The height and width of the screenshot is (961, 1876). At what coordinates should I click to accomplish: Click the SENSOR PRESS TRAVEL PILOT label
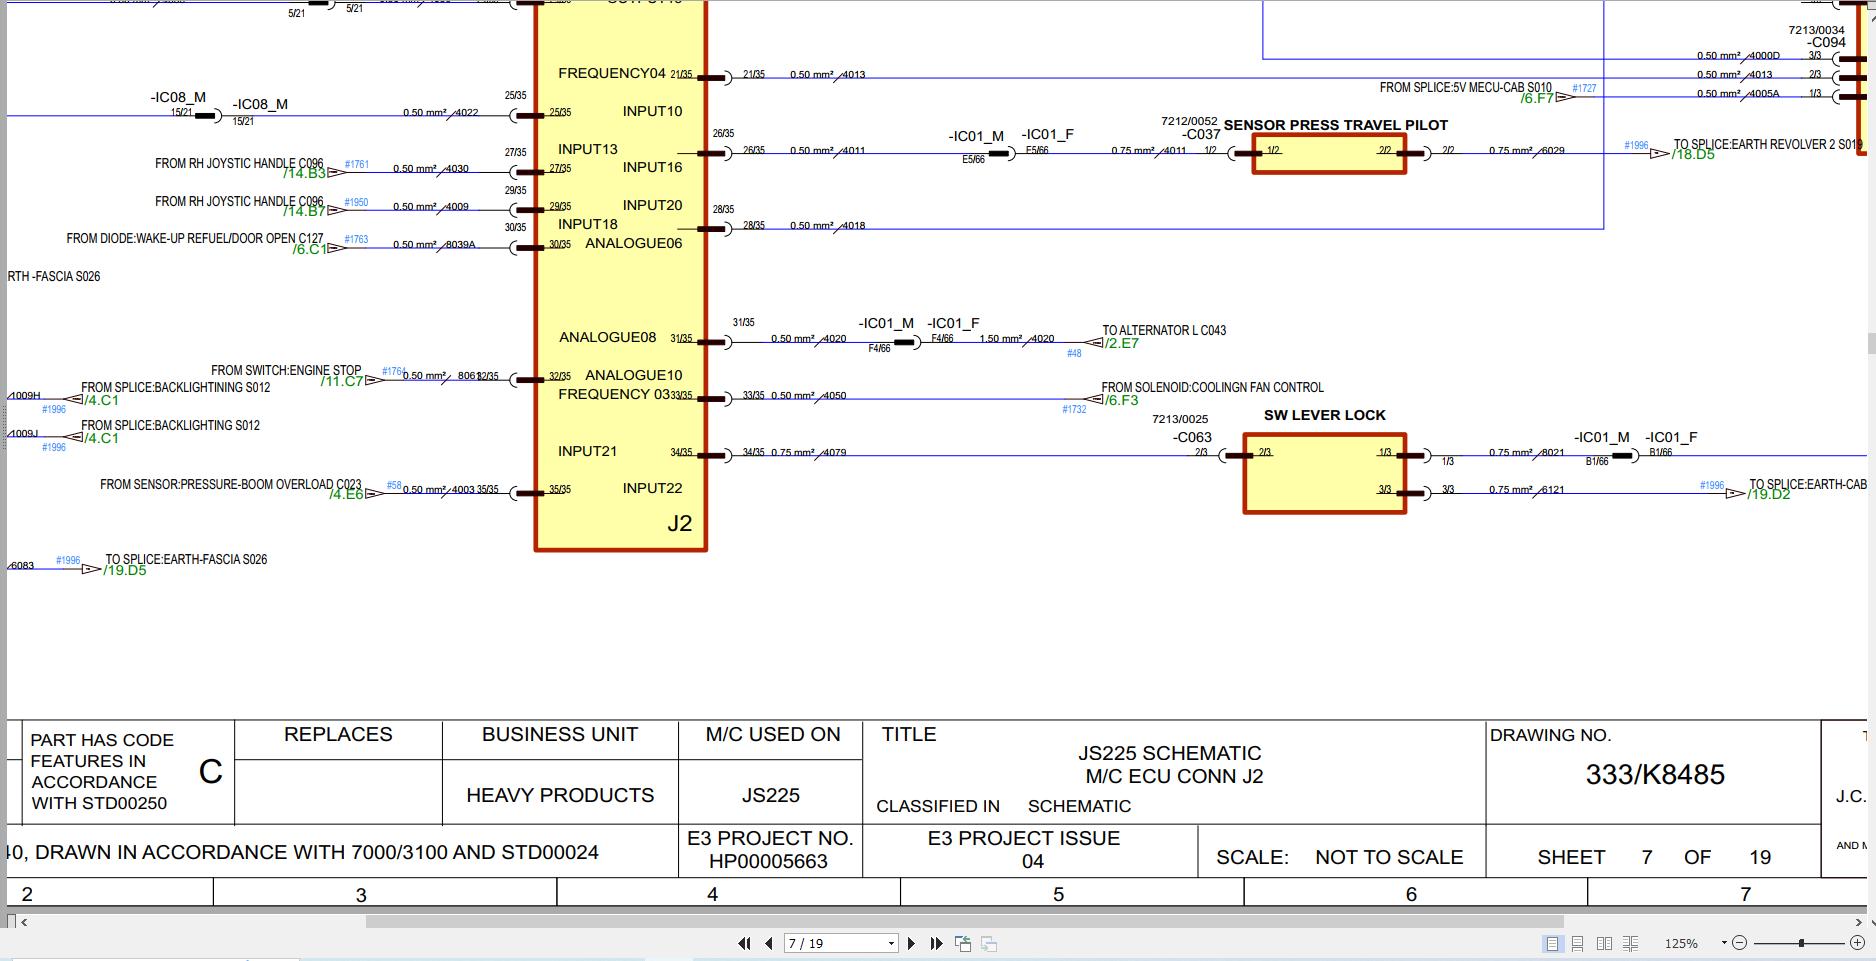(x=1336, y=125)
